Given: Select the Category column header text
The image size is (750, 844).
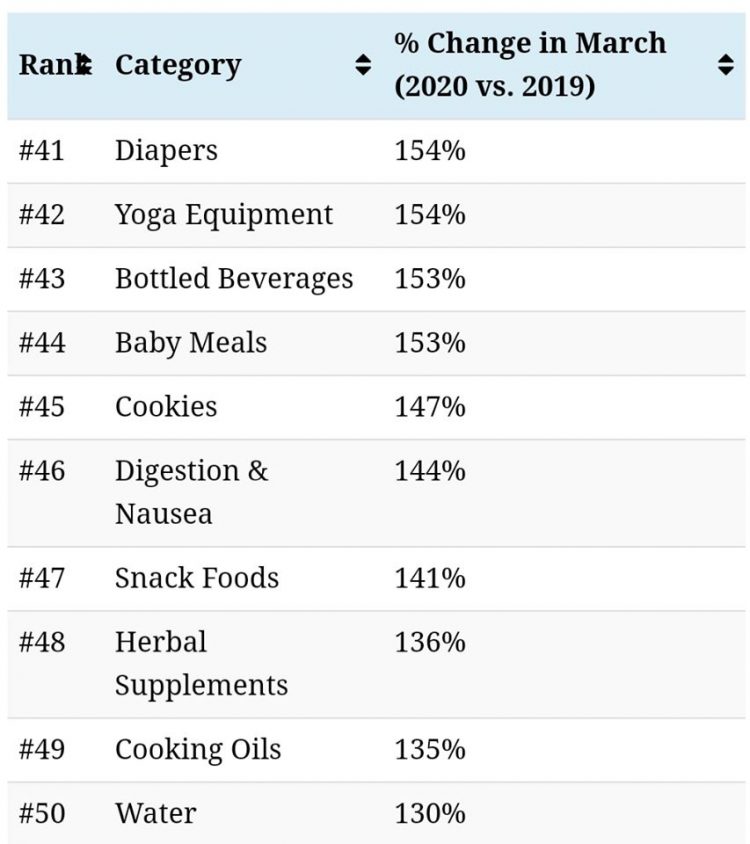Looking at the screenshot, I should [x=178, y=66].
